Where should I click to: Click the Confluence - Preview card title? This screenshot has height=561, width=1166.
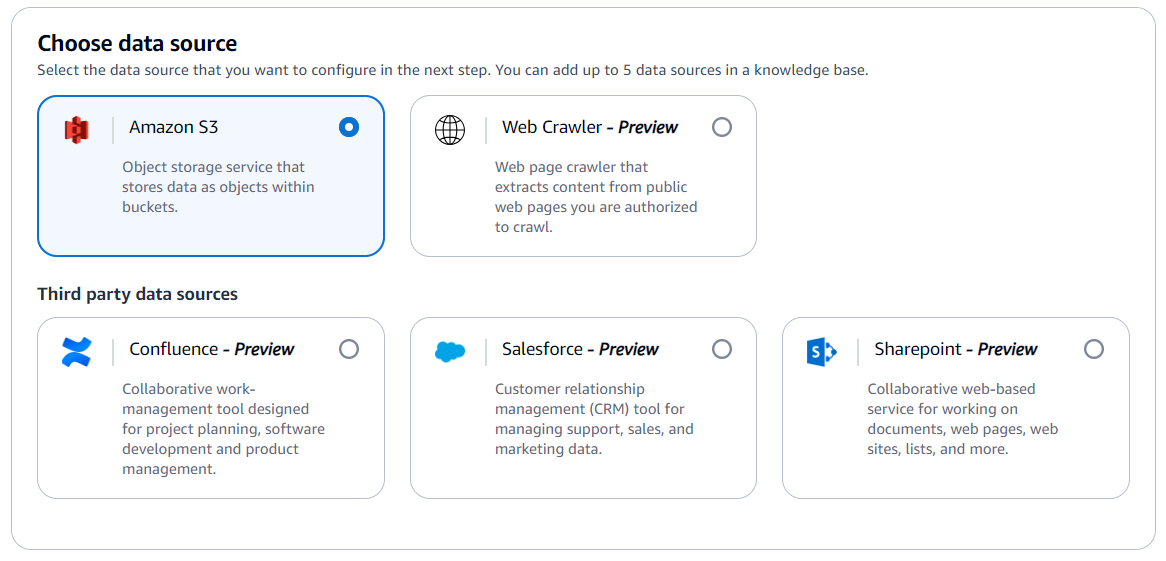tap(212, 349)
